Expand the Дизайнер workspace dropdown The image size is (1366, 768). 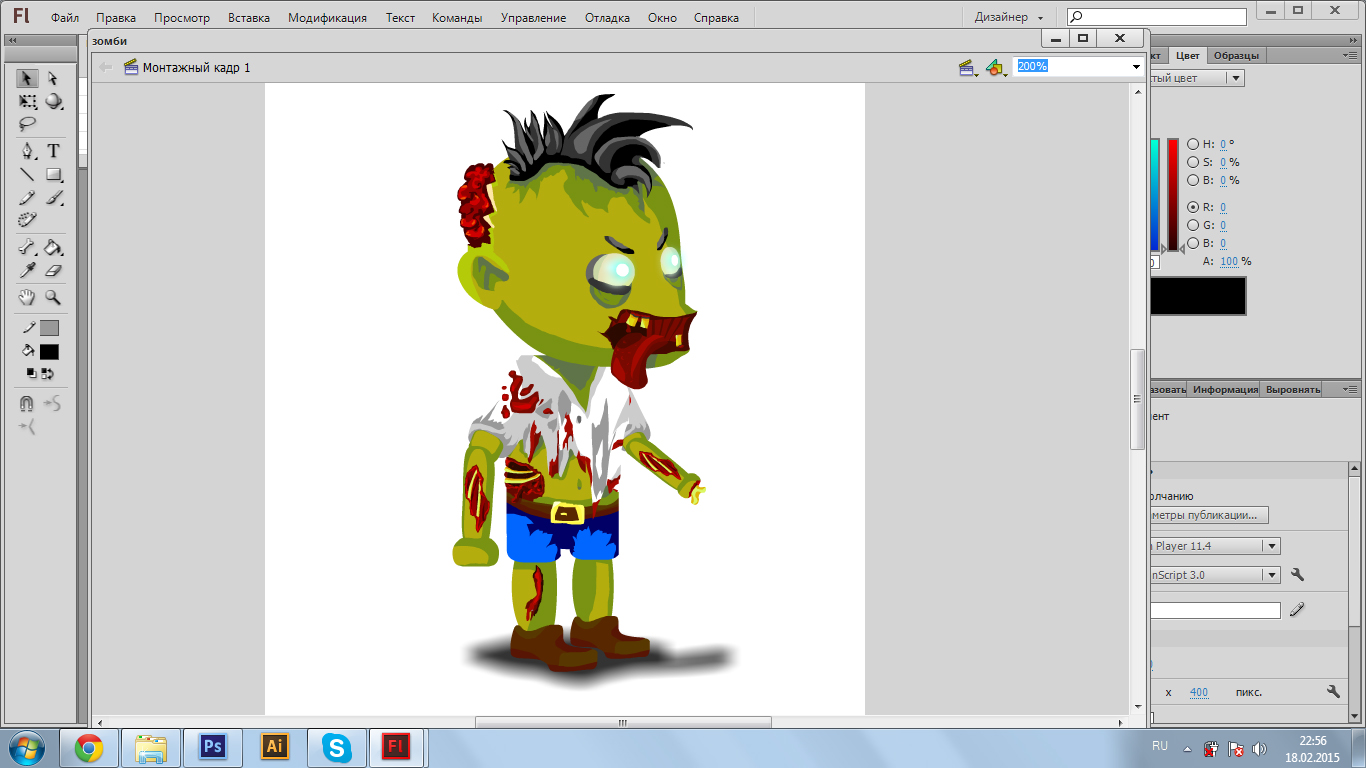click(x=1009, y=18)
